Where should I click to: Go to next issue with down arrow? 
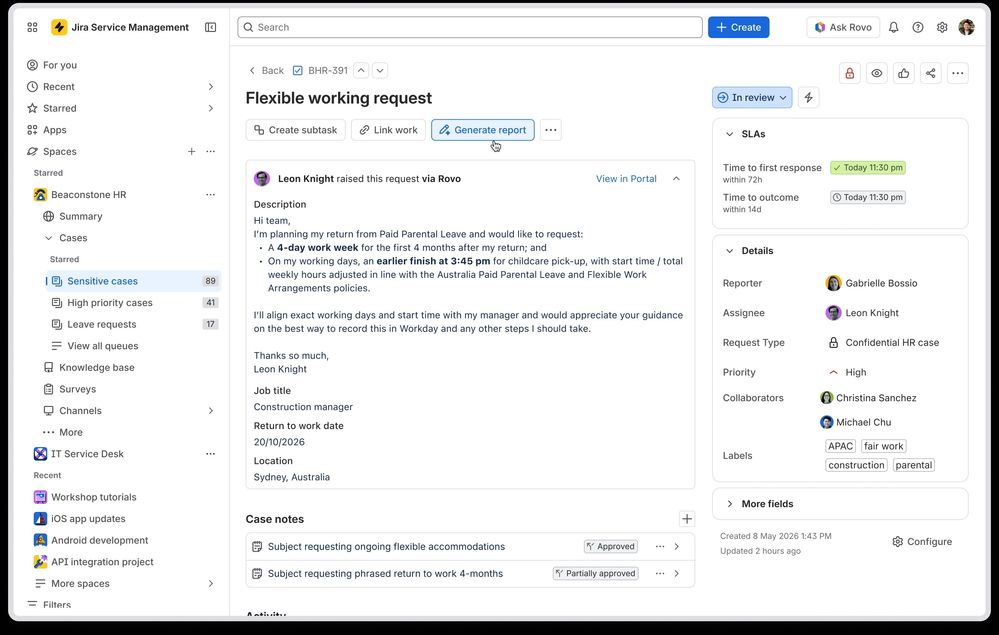point(380,71)
